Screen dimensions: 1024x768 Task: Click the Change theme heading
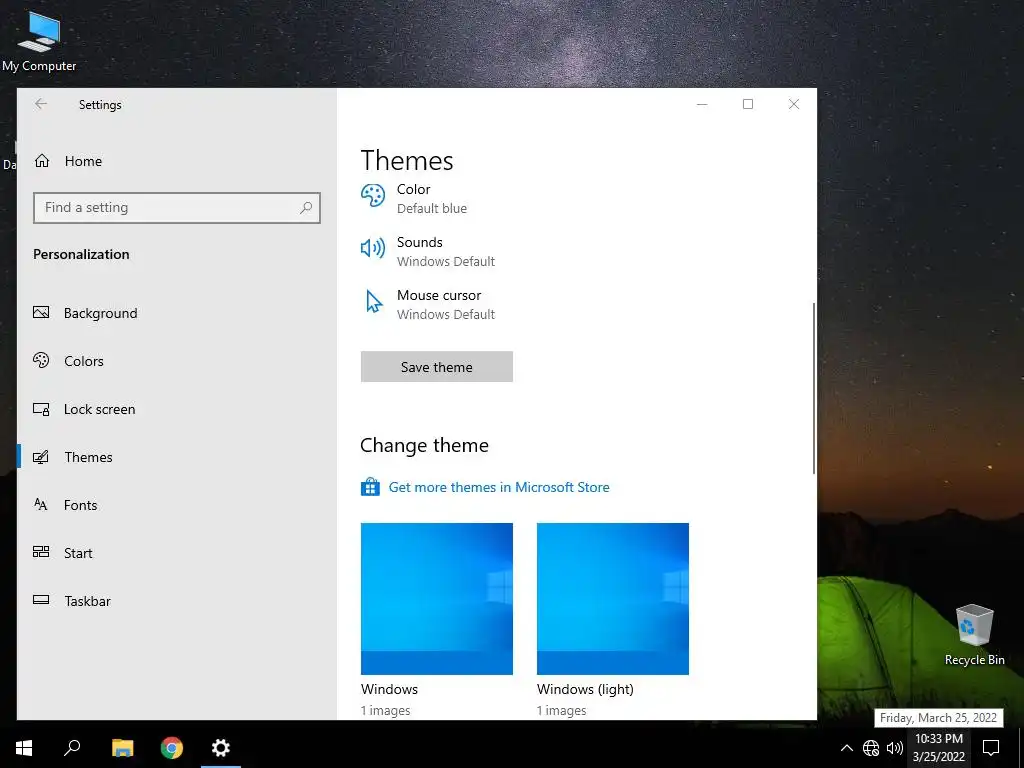tap(424, 445)
